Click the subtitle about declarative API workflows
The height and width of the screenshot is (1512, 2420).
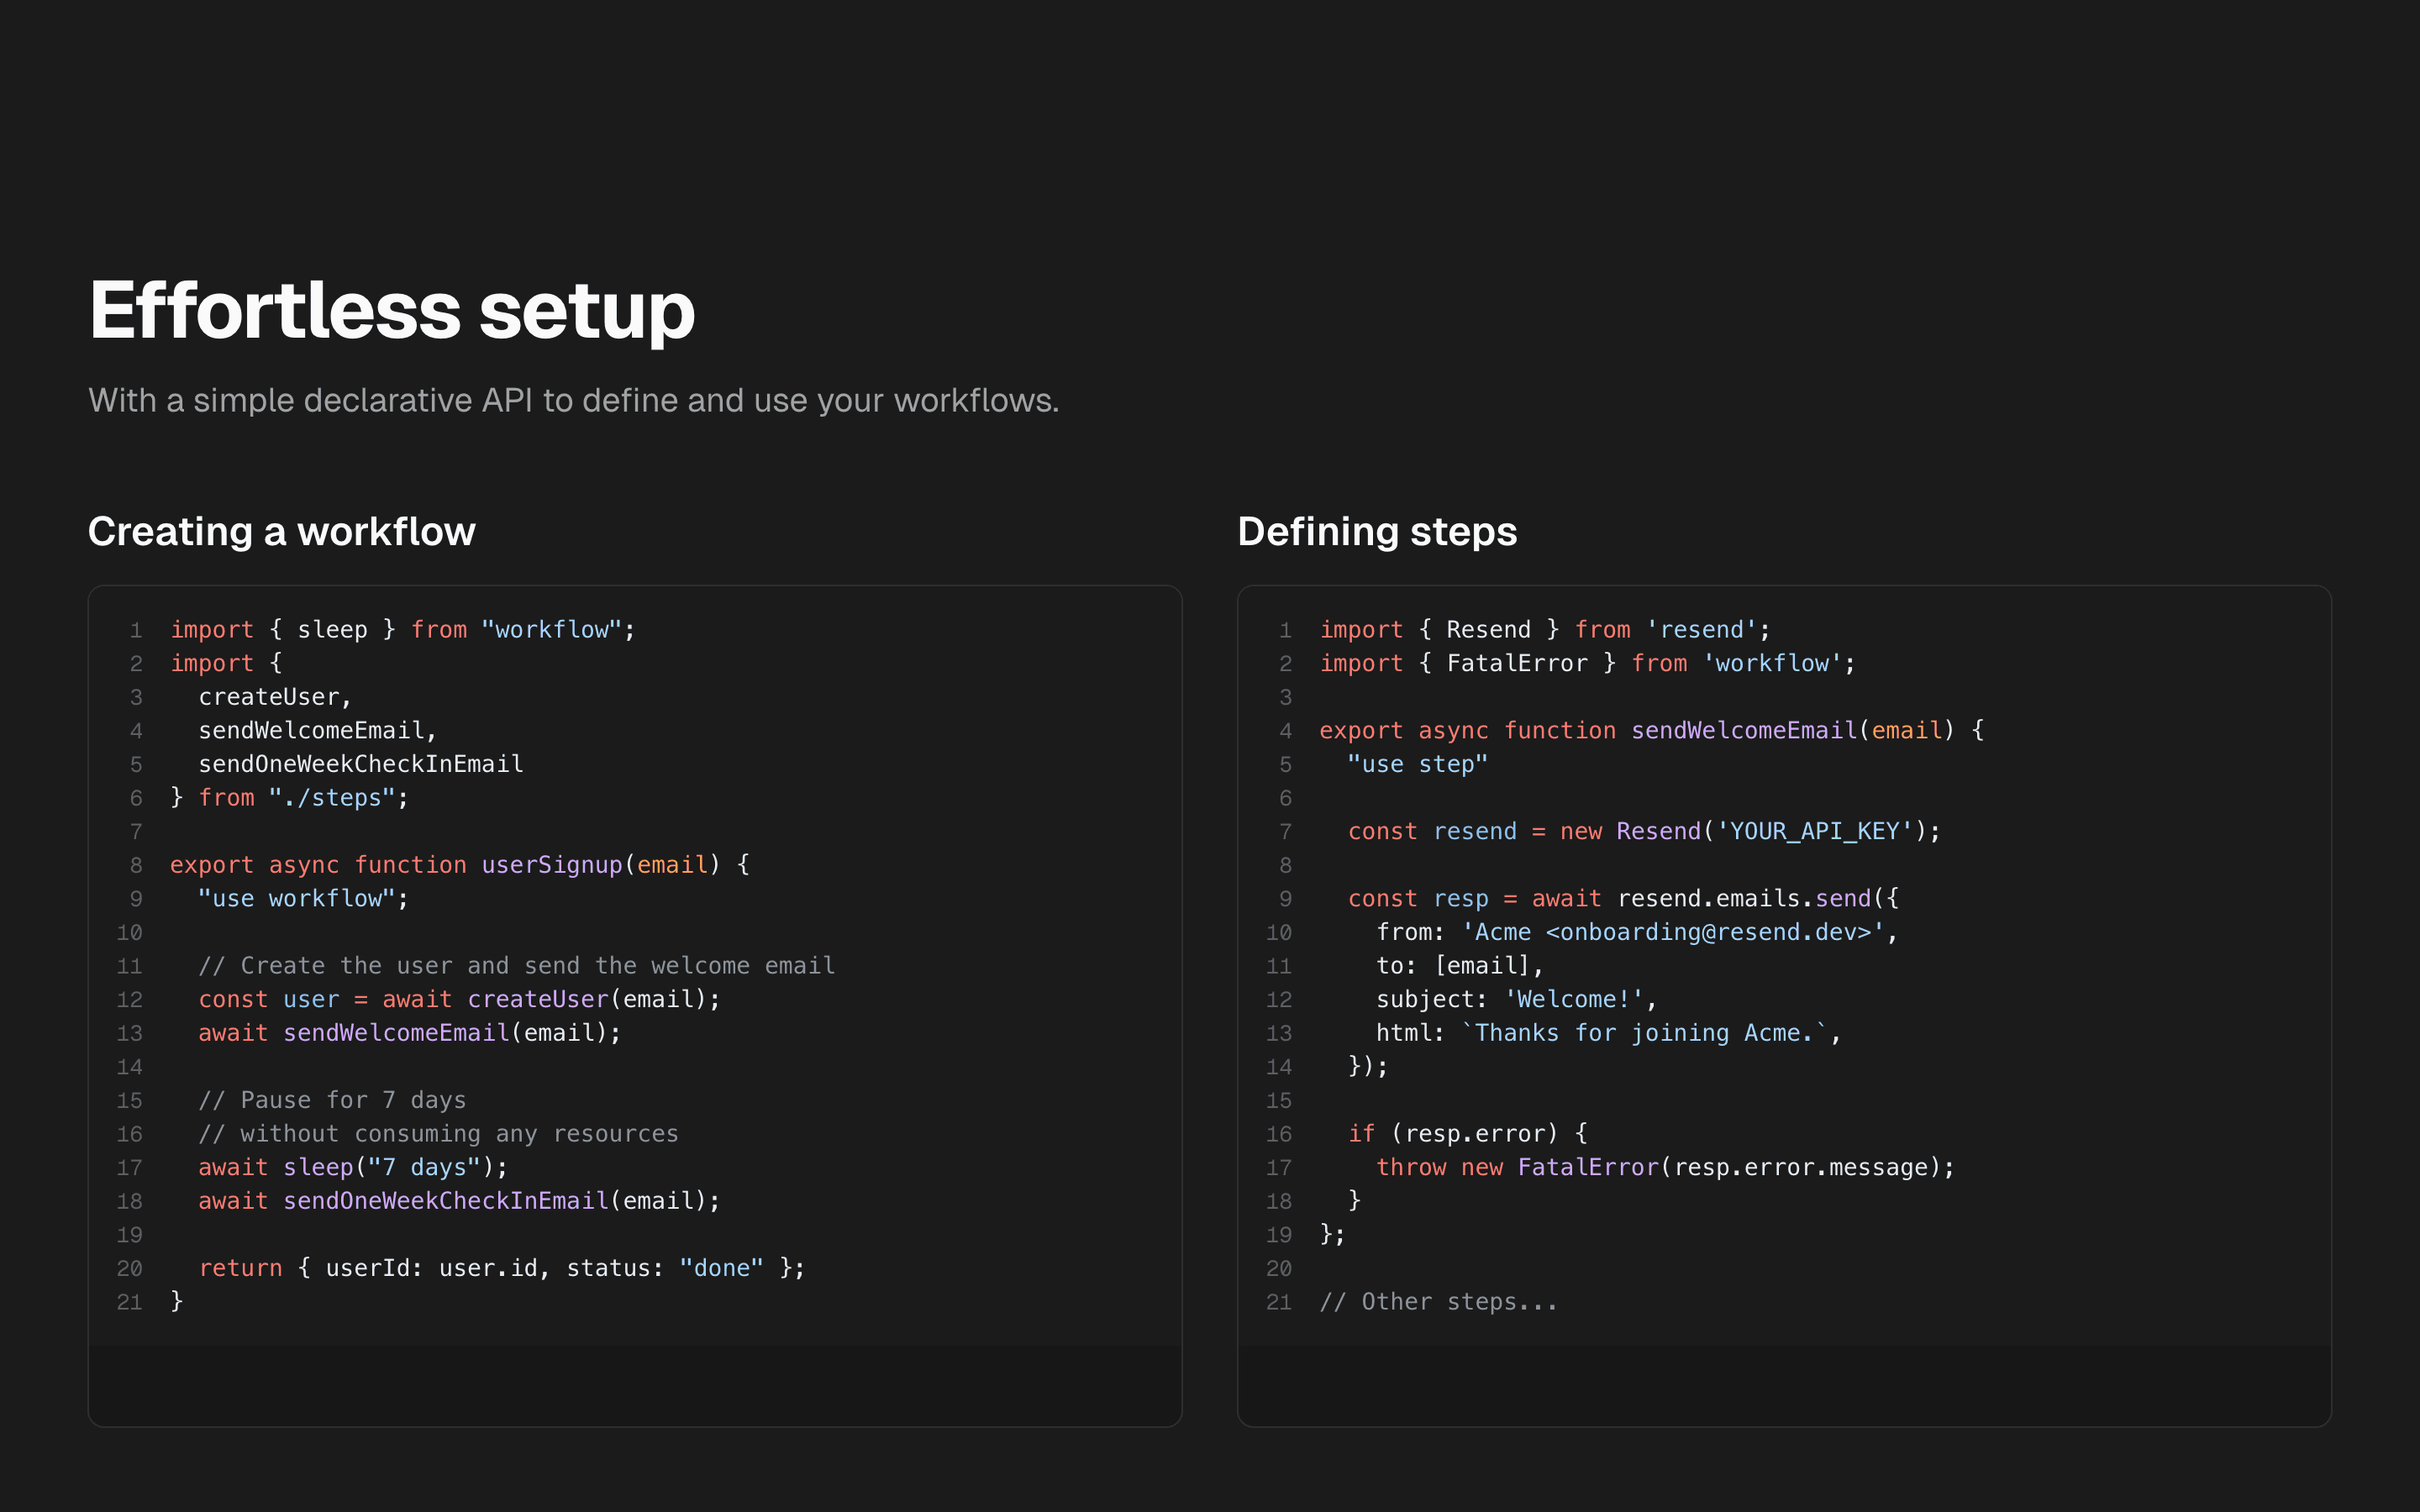573,400
